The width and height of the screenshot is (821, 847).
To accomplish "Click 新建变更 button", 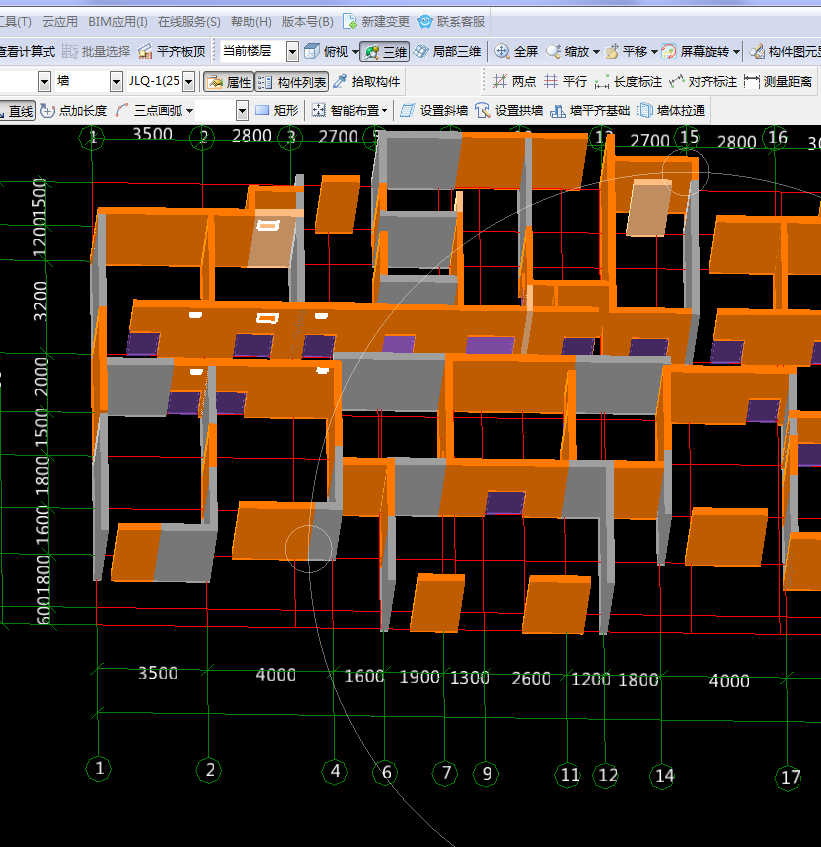I will 376,22.
